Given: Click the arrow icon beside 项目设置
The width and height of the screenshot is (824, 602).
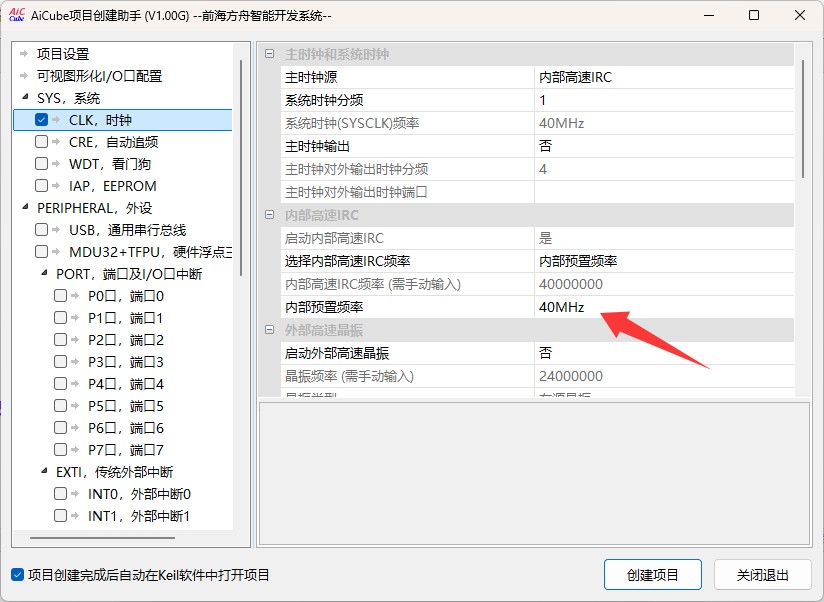Looking at the screenshot, I should pyautogui.click(x=24, y=54).
